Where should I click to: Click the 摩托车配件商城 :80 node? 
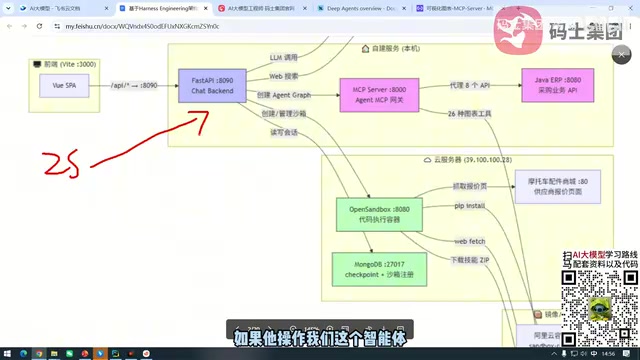558,187
